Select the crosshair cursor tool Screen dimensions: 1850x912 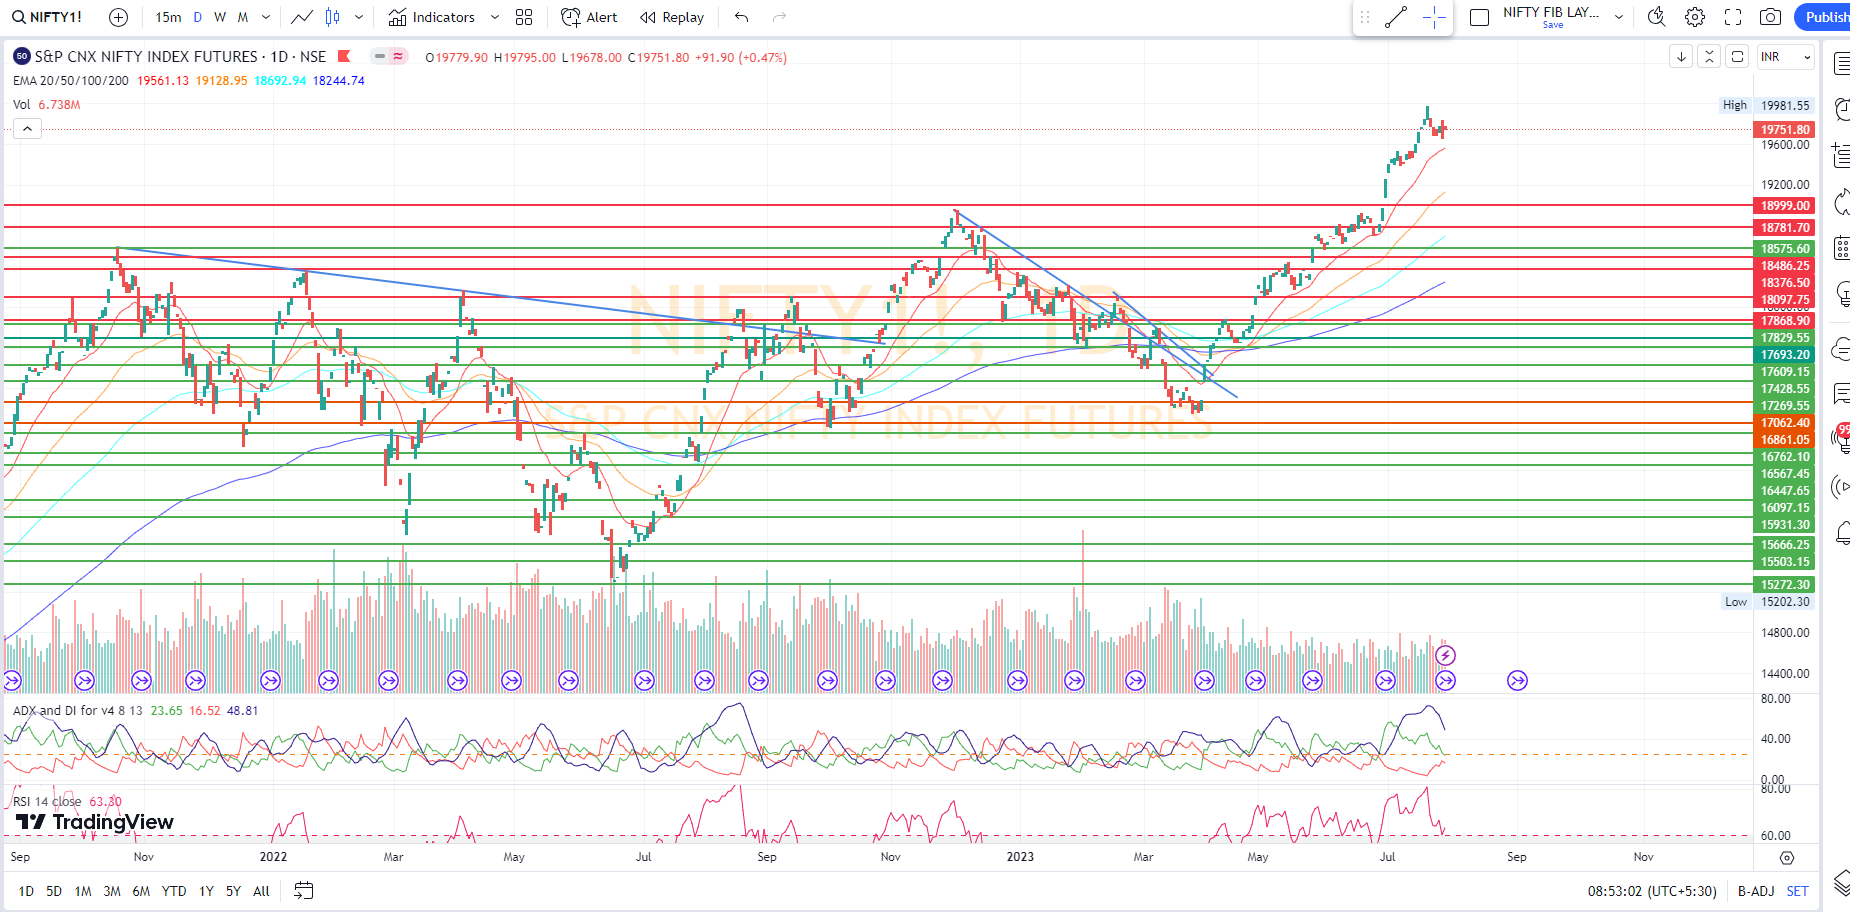(x=1434, y=17)
